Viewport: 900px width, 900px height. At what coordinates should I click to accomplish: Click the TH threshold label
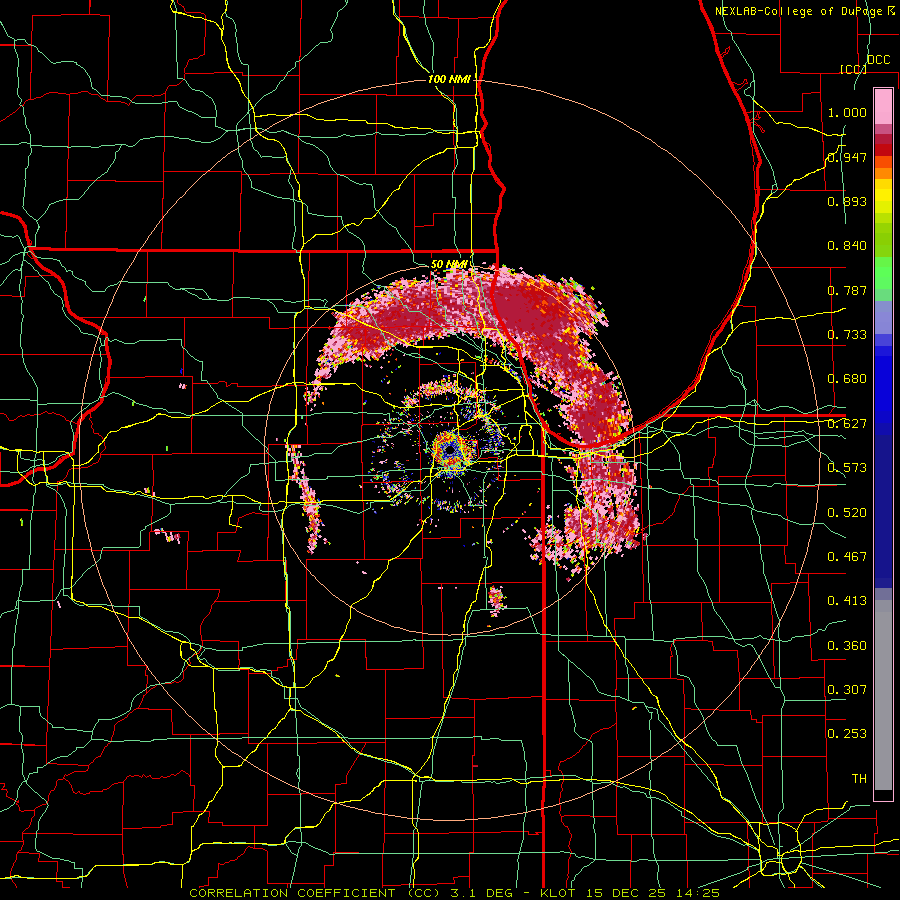[x=859, y=779]
